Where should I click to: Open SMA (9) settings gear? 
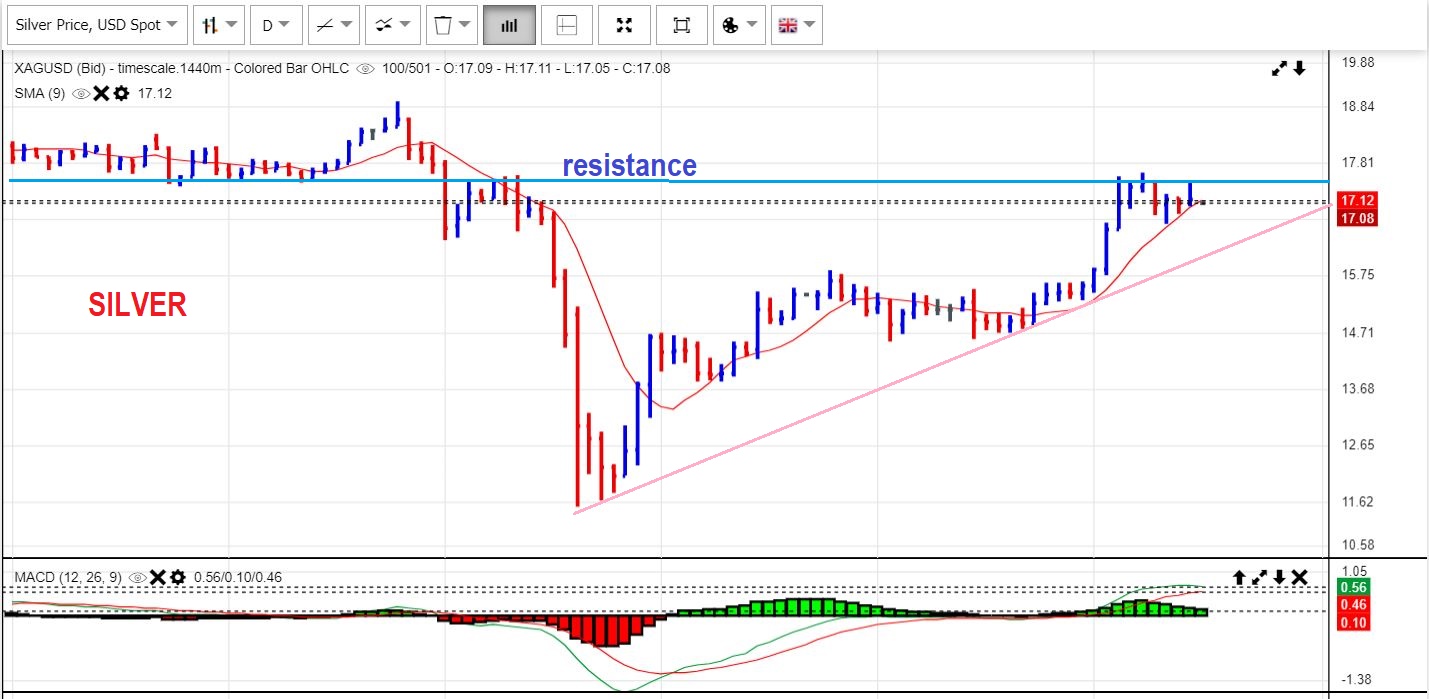[121, 93]
